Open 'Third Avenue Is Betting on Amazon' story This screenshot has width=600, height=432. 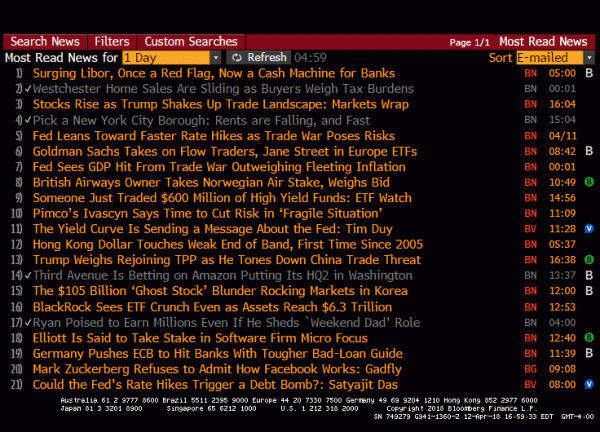pyautogui.click(x=222, y=276)
